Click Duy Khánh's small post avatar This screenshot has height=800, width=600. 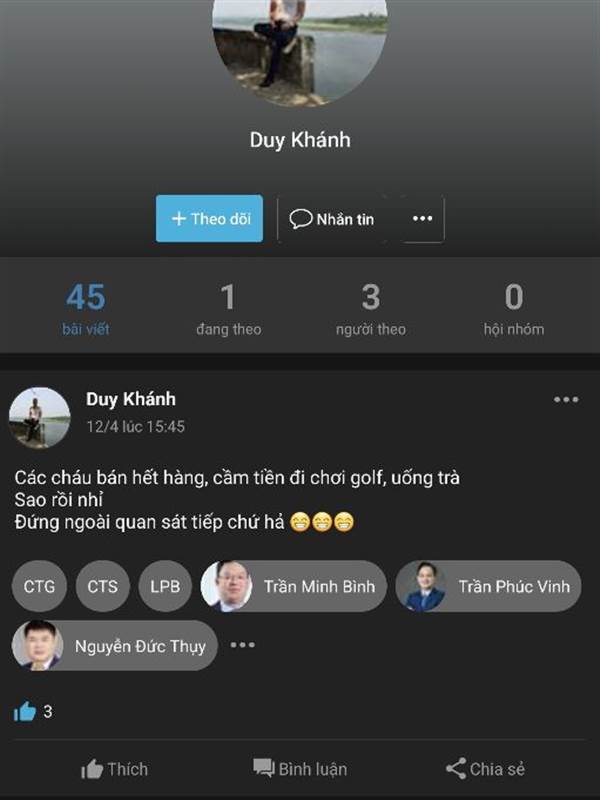point(40,418)
